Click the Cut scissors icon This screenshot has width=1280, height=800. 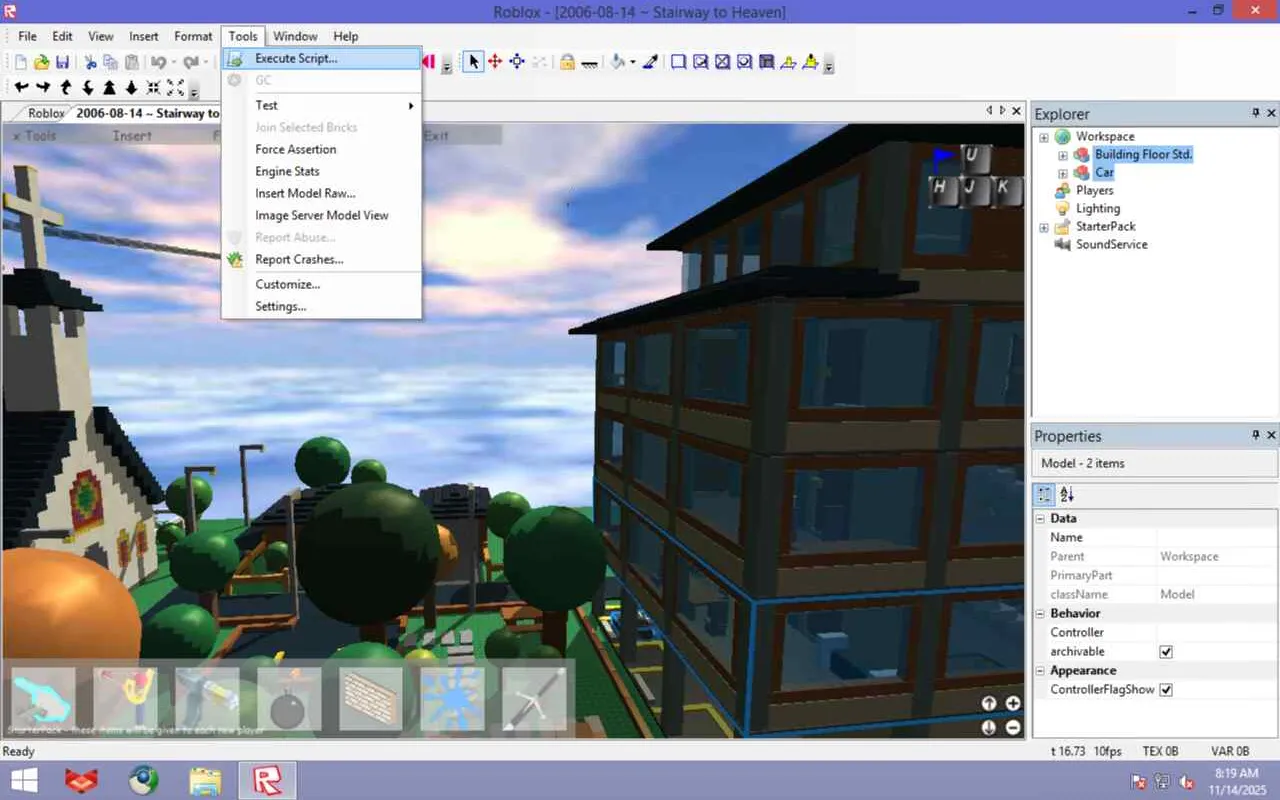[91, 62]
